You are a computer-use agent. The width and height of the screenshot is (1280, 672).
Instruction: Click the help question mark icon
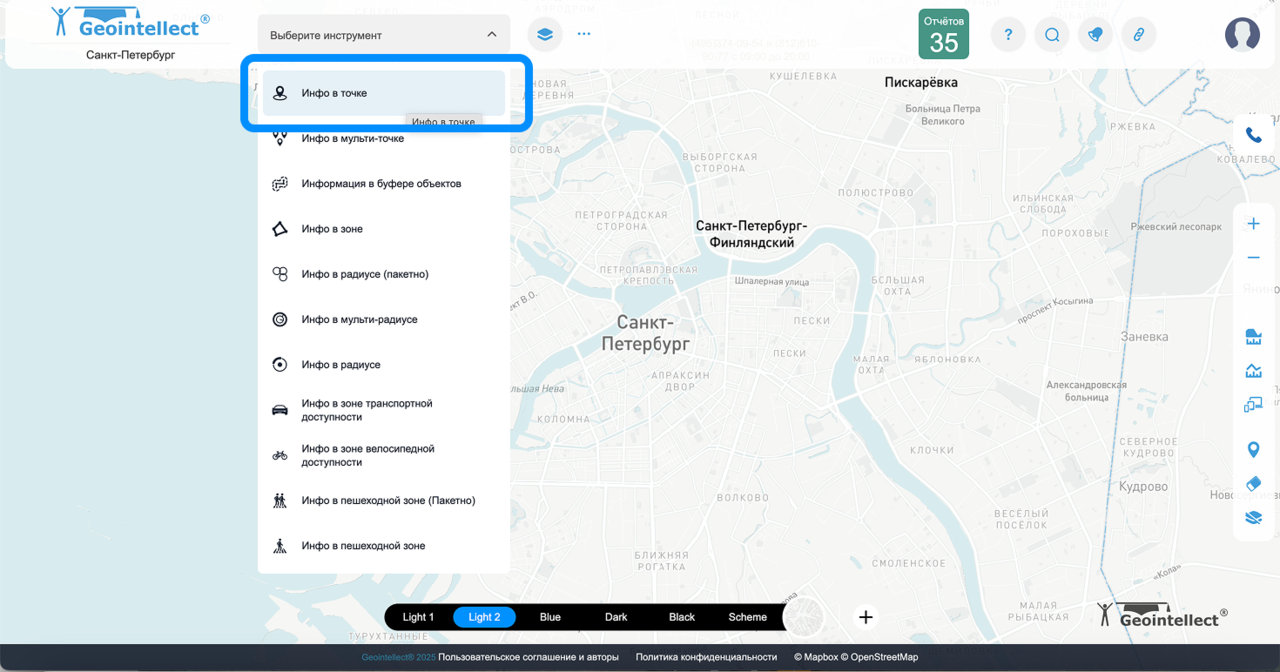(1008, 35)
